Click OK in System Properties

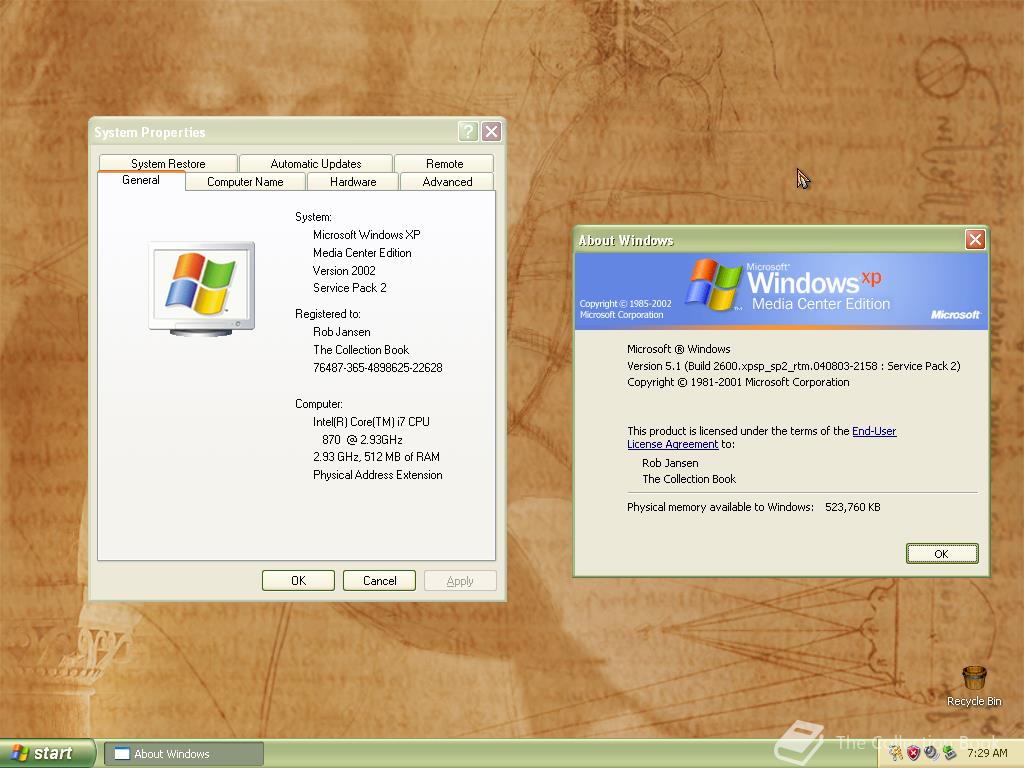[298, 581]
